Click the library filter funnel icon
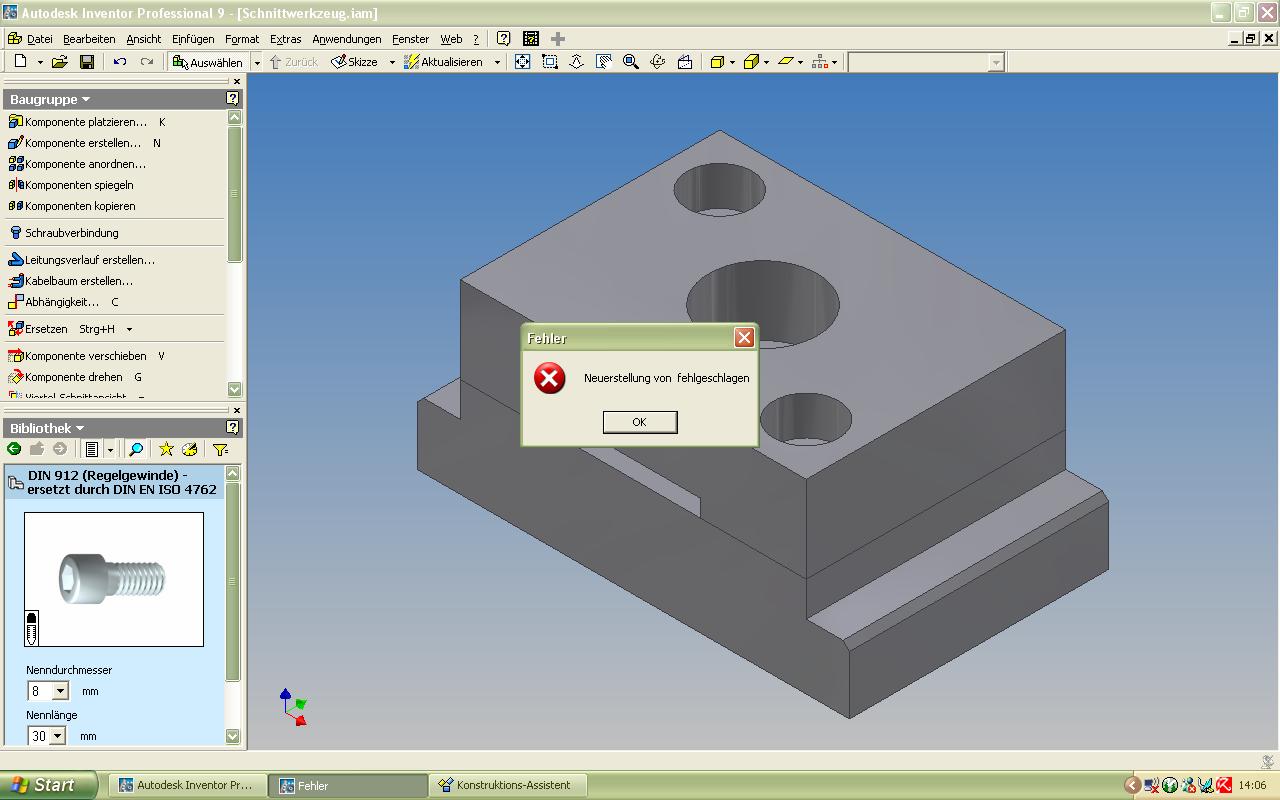Image resolution: width=1280 pixels, height=800 pixels. tap(220, 450)
